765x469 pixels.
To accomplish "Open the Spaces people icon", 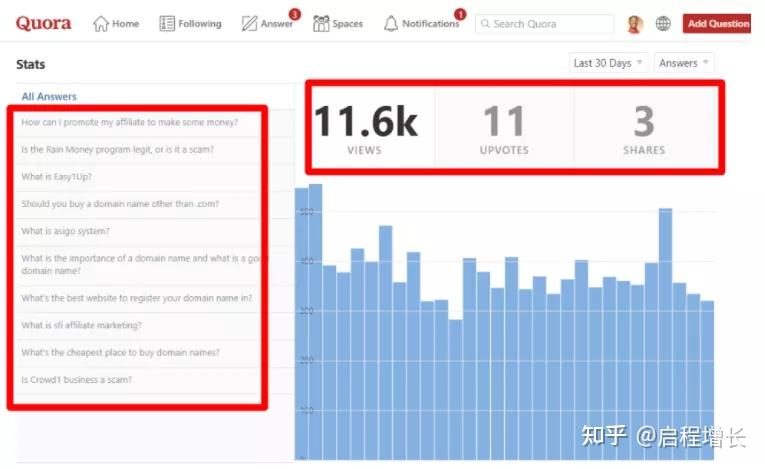I will pyautogui.click(x=321, y=23).
